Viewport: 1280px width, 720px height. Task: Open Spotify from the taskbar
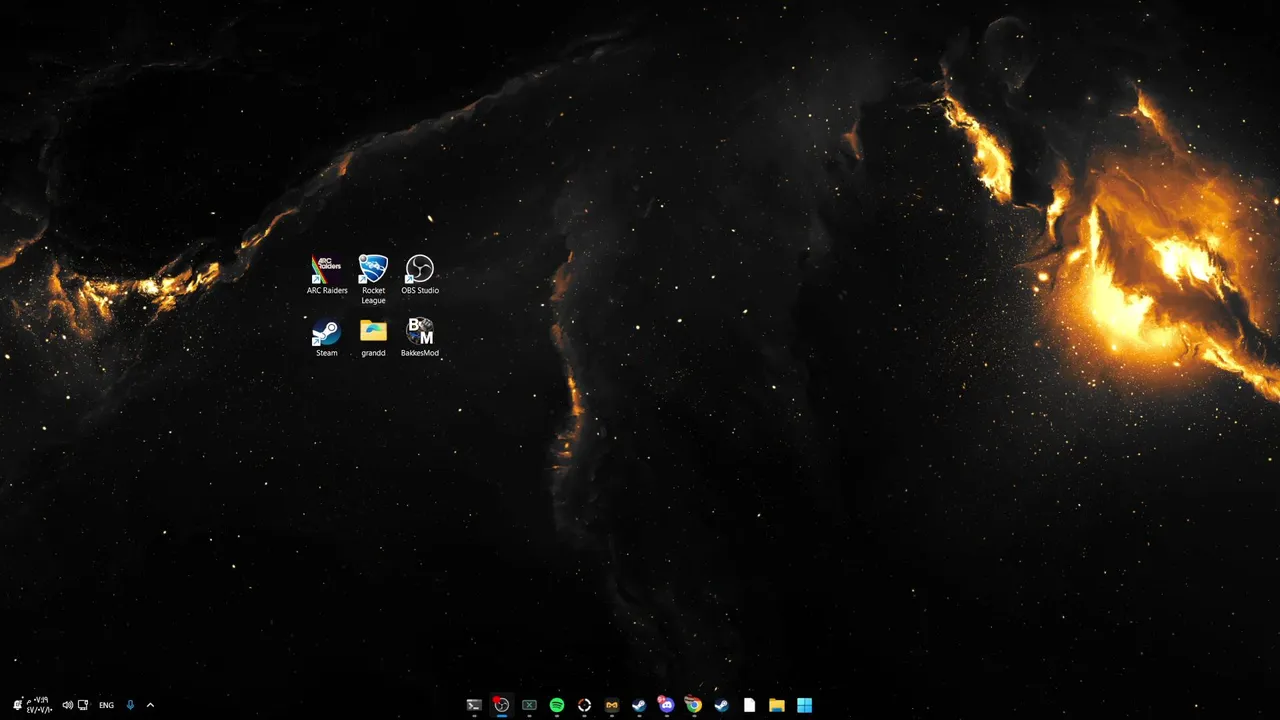coord(557,705)
